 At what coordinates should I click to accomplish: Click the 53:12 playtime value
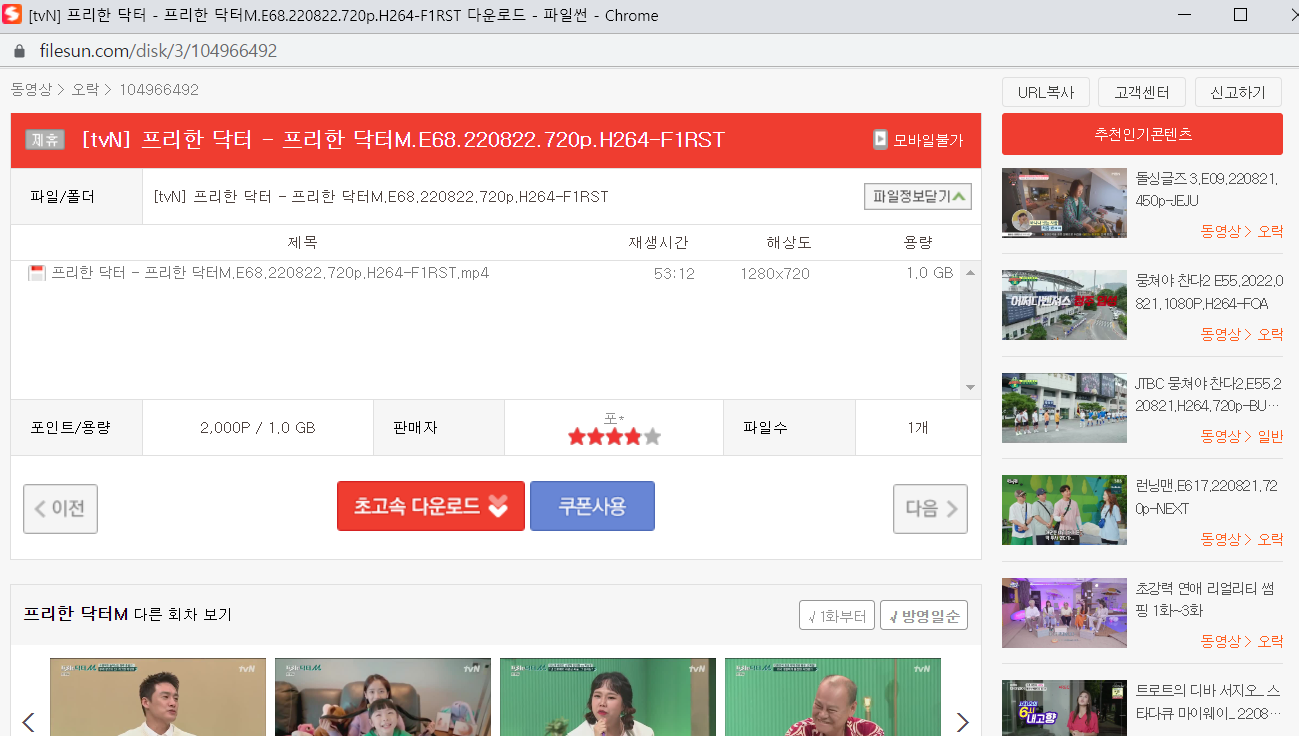coord(674,273)
